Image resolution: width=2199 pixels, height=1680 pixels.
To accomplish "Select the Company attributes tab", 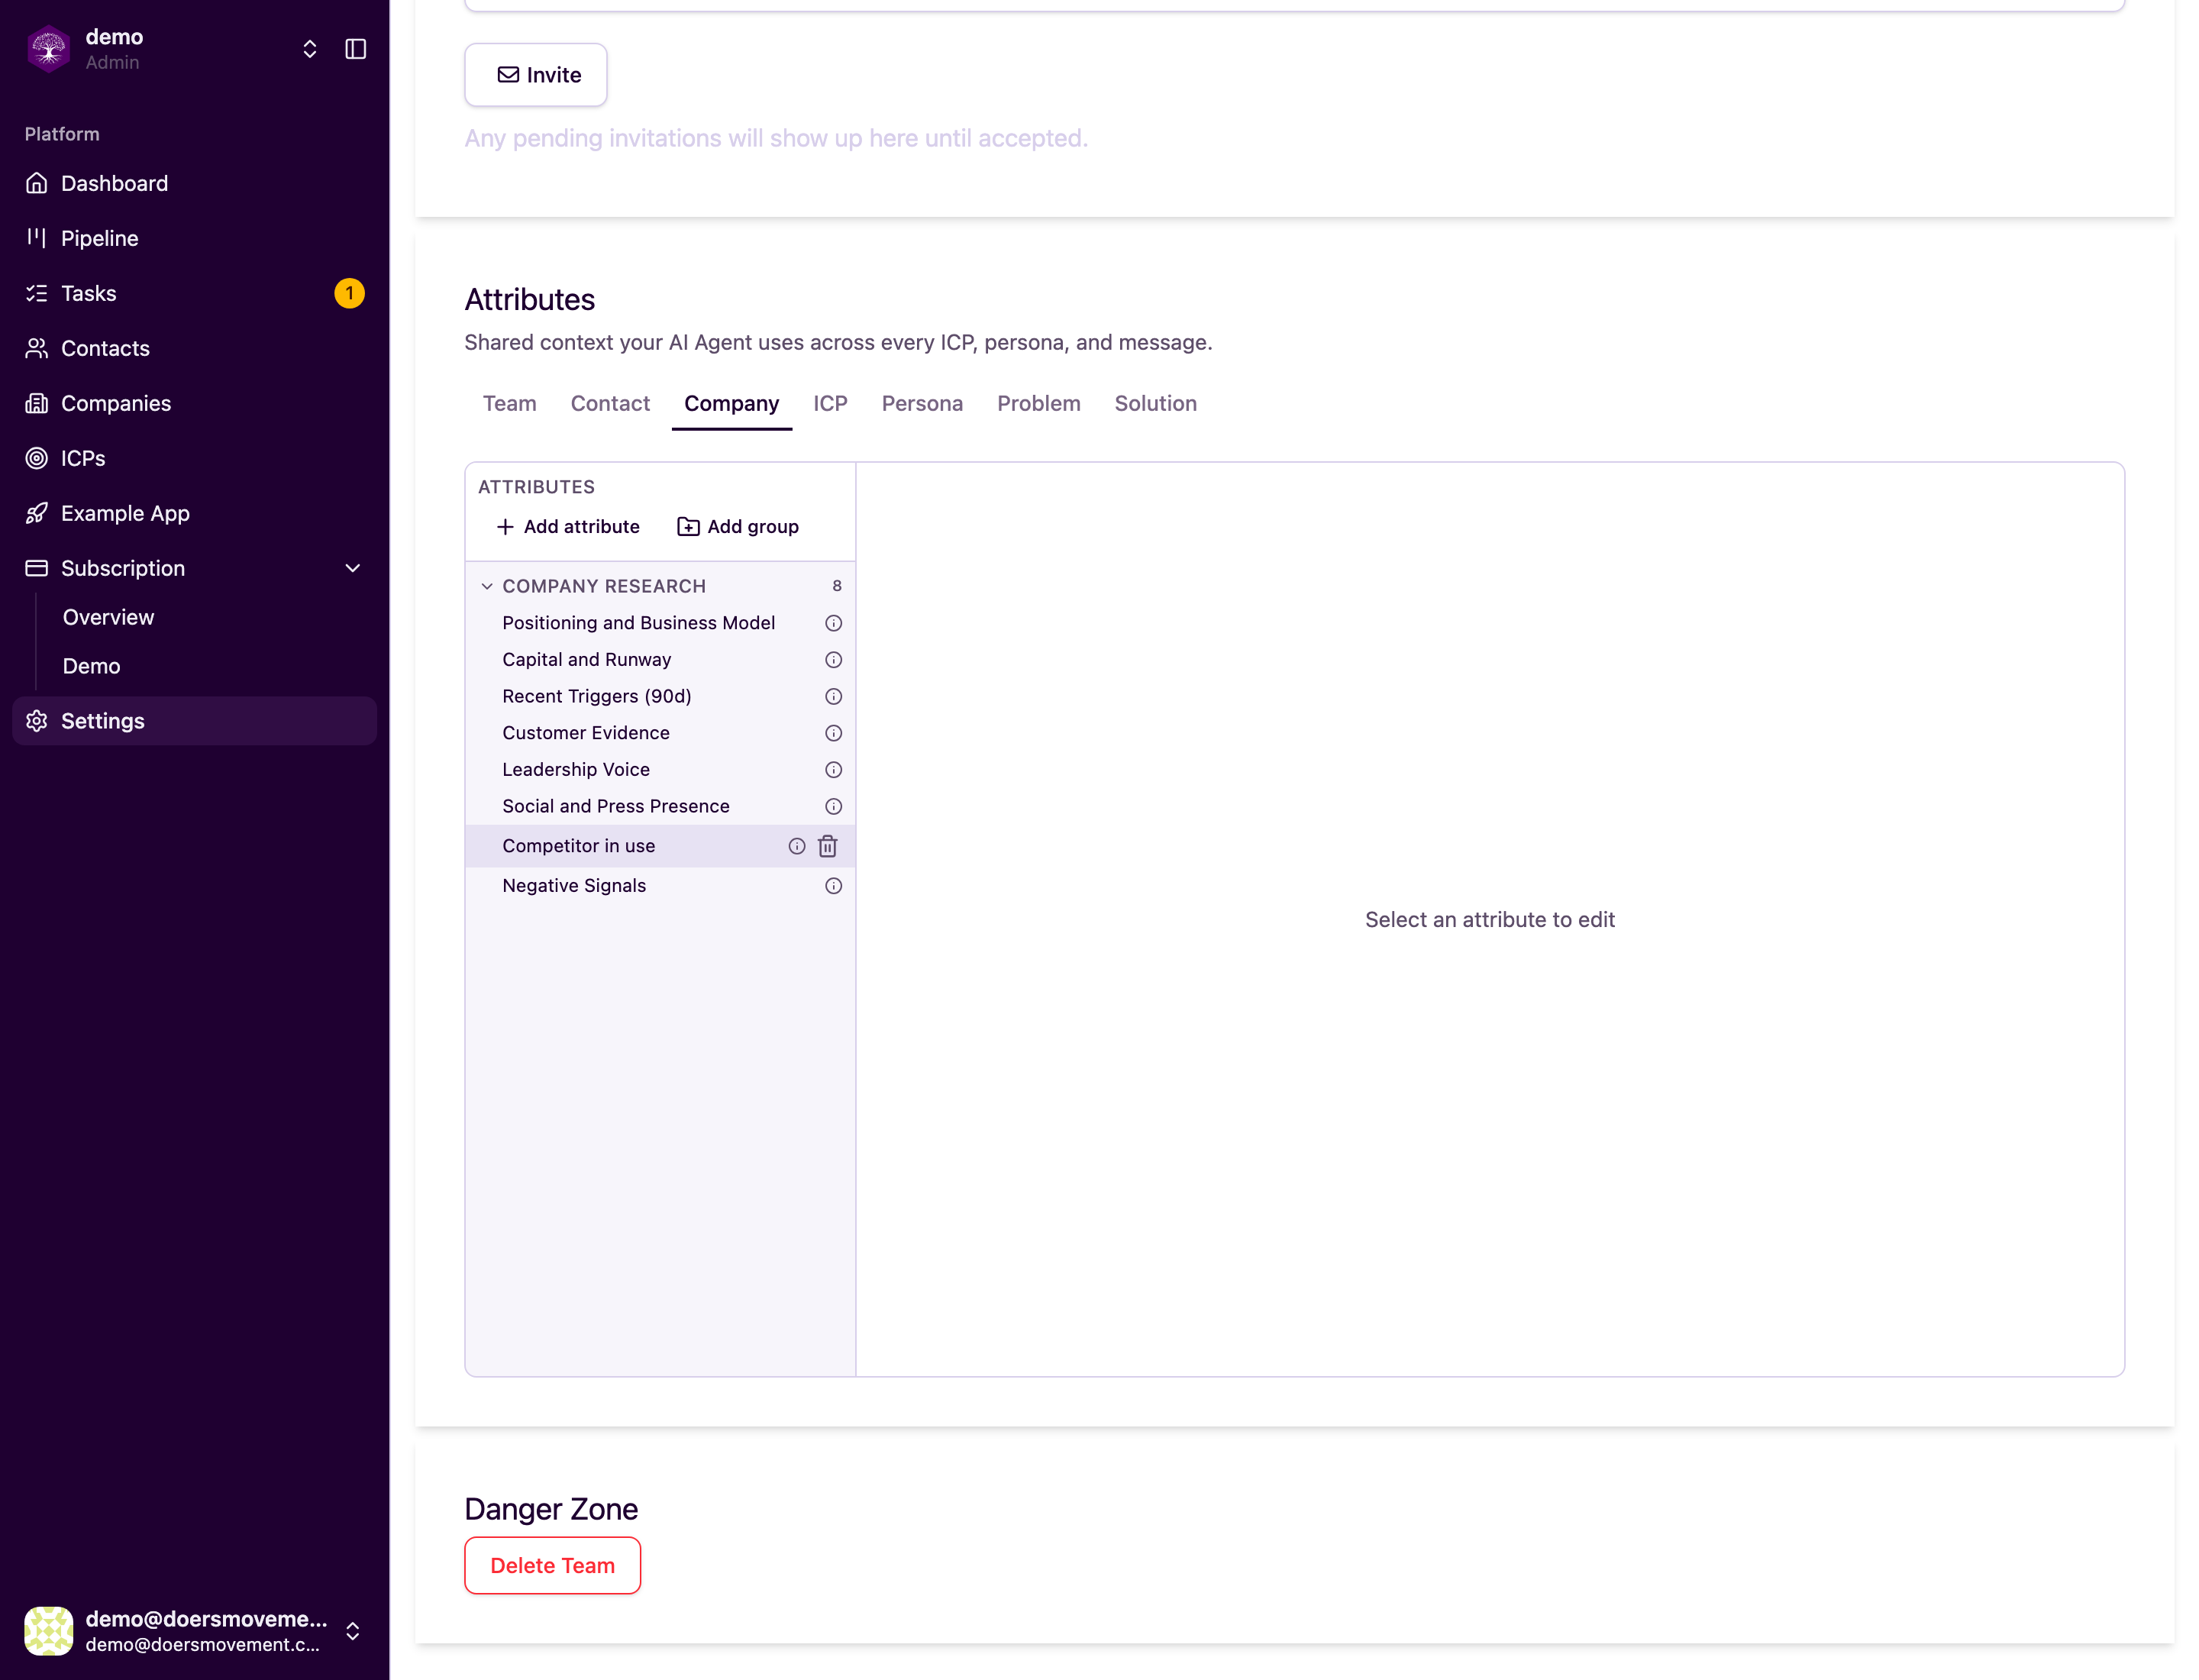I will [731, 403].
